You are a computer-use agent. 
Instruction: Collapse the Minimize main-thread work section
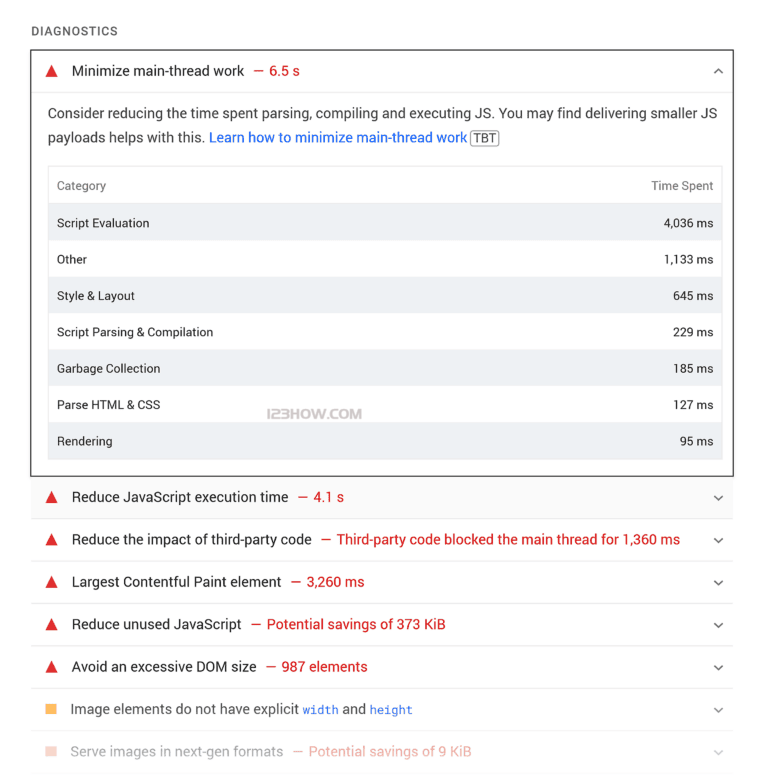pyautogui.click(x=718, y=72)
